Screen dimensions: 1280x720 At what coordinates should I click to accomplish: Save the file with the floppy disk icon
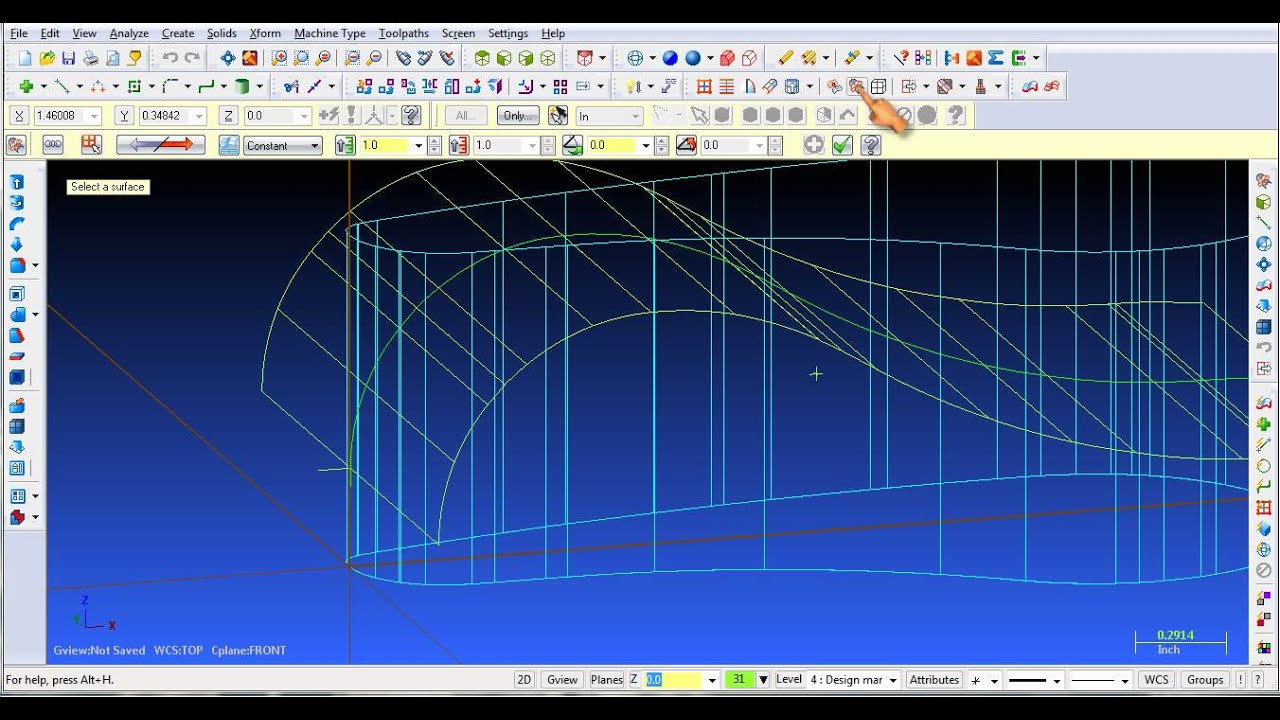click(x=69, y=58)
